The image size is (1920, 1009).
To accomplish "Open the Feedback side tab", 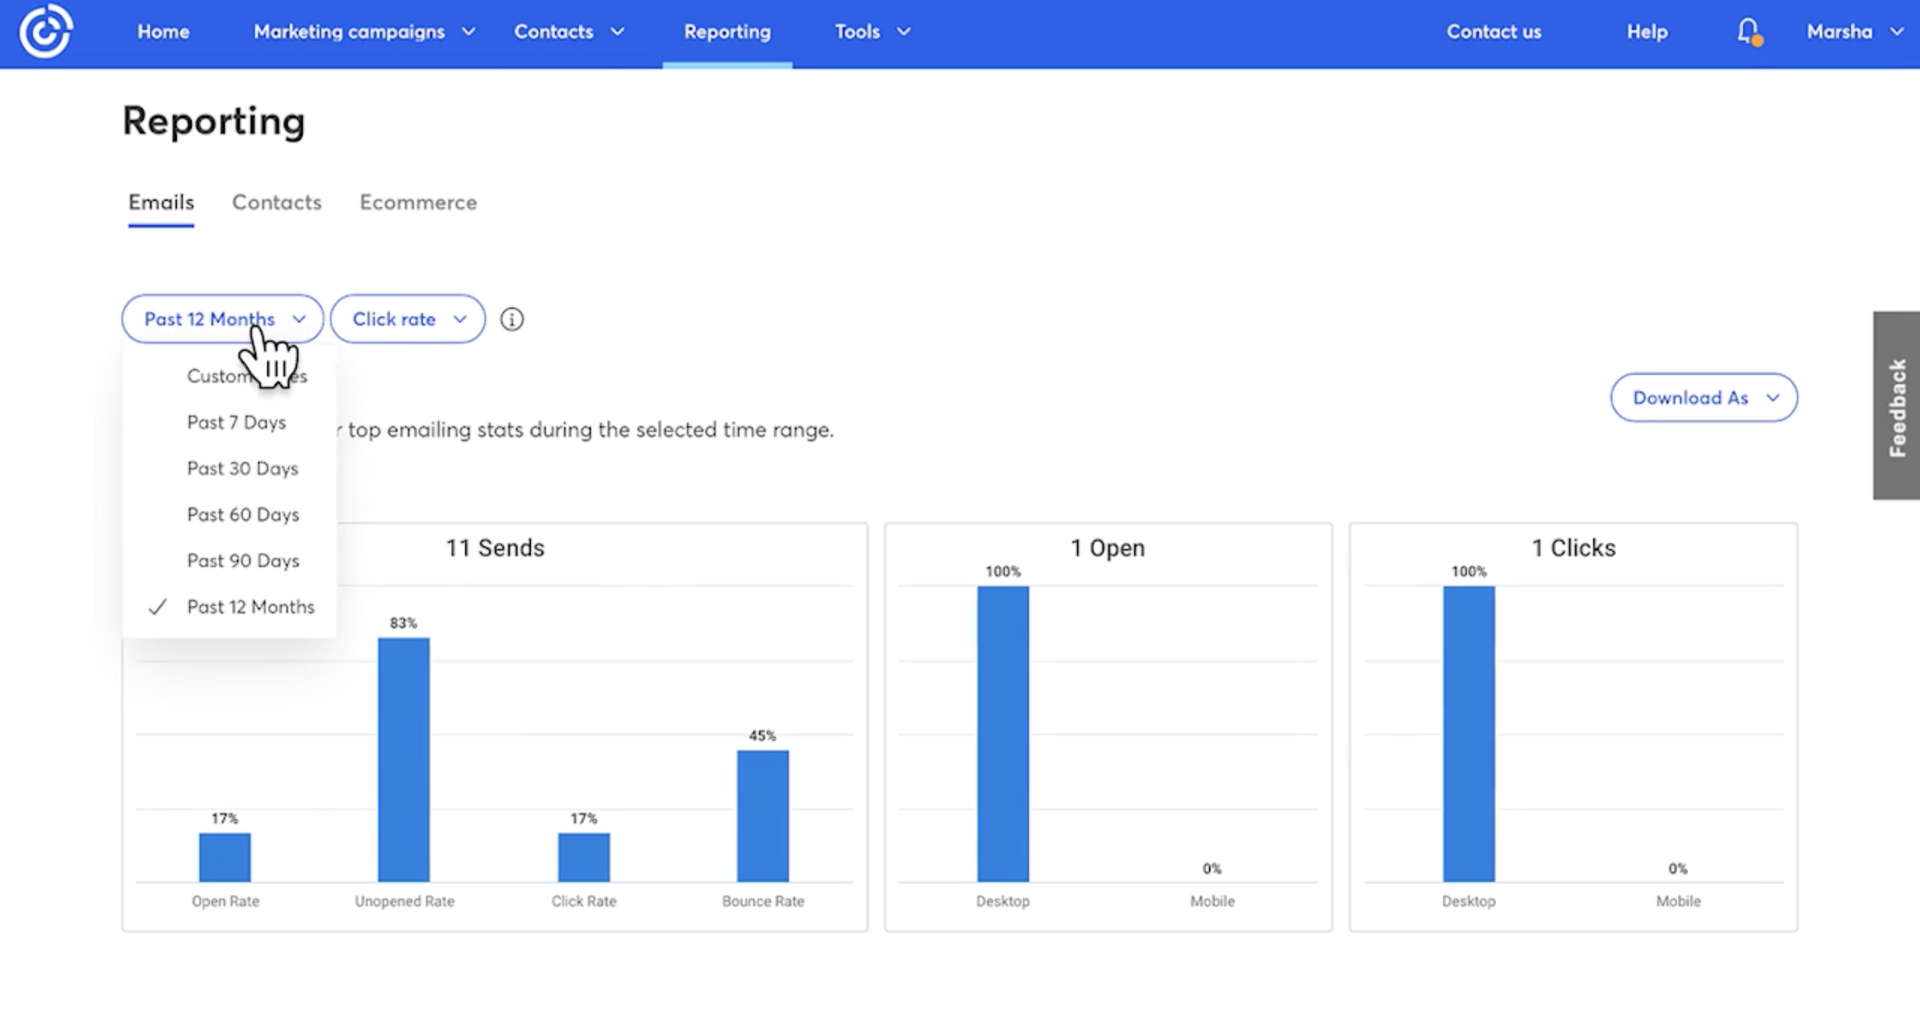I will coord(1896,405).
